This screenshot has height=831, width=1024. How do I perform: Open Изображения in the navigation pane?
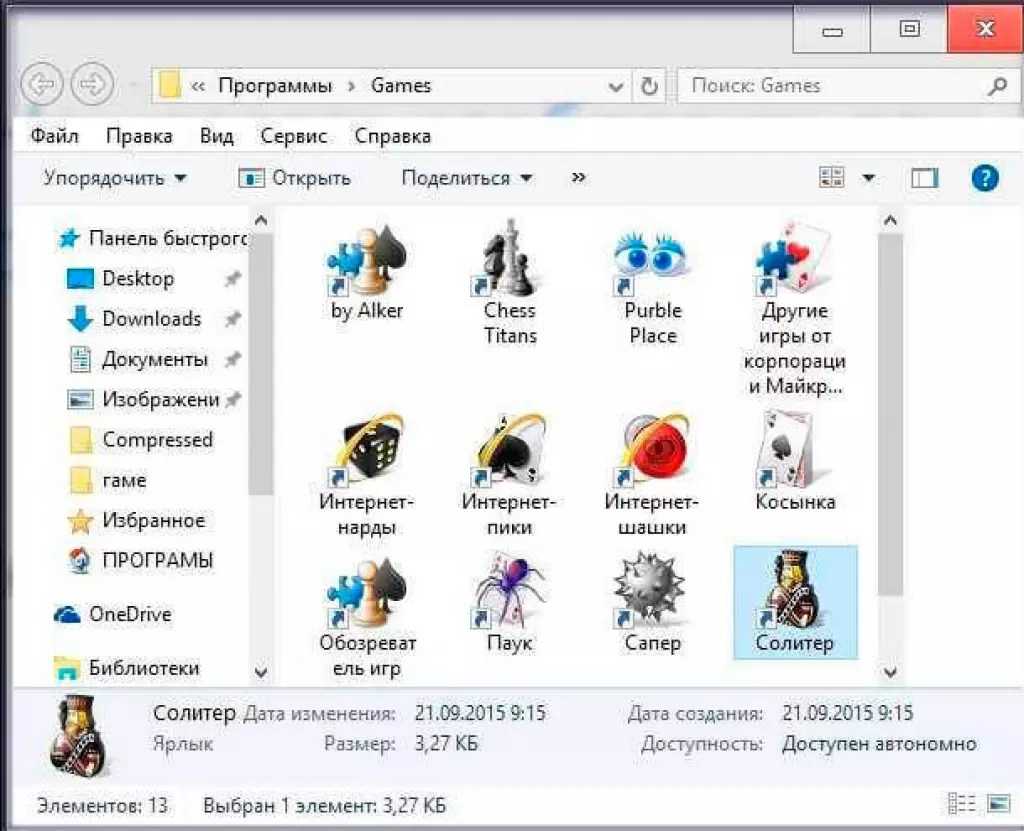coord(161,399)
